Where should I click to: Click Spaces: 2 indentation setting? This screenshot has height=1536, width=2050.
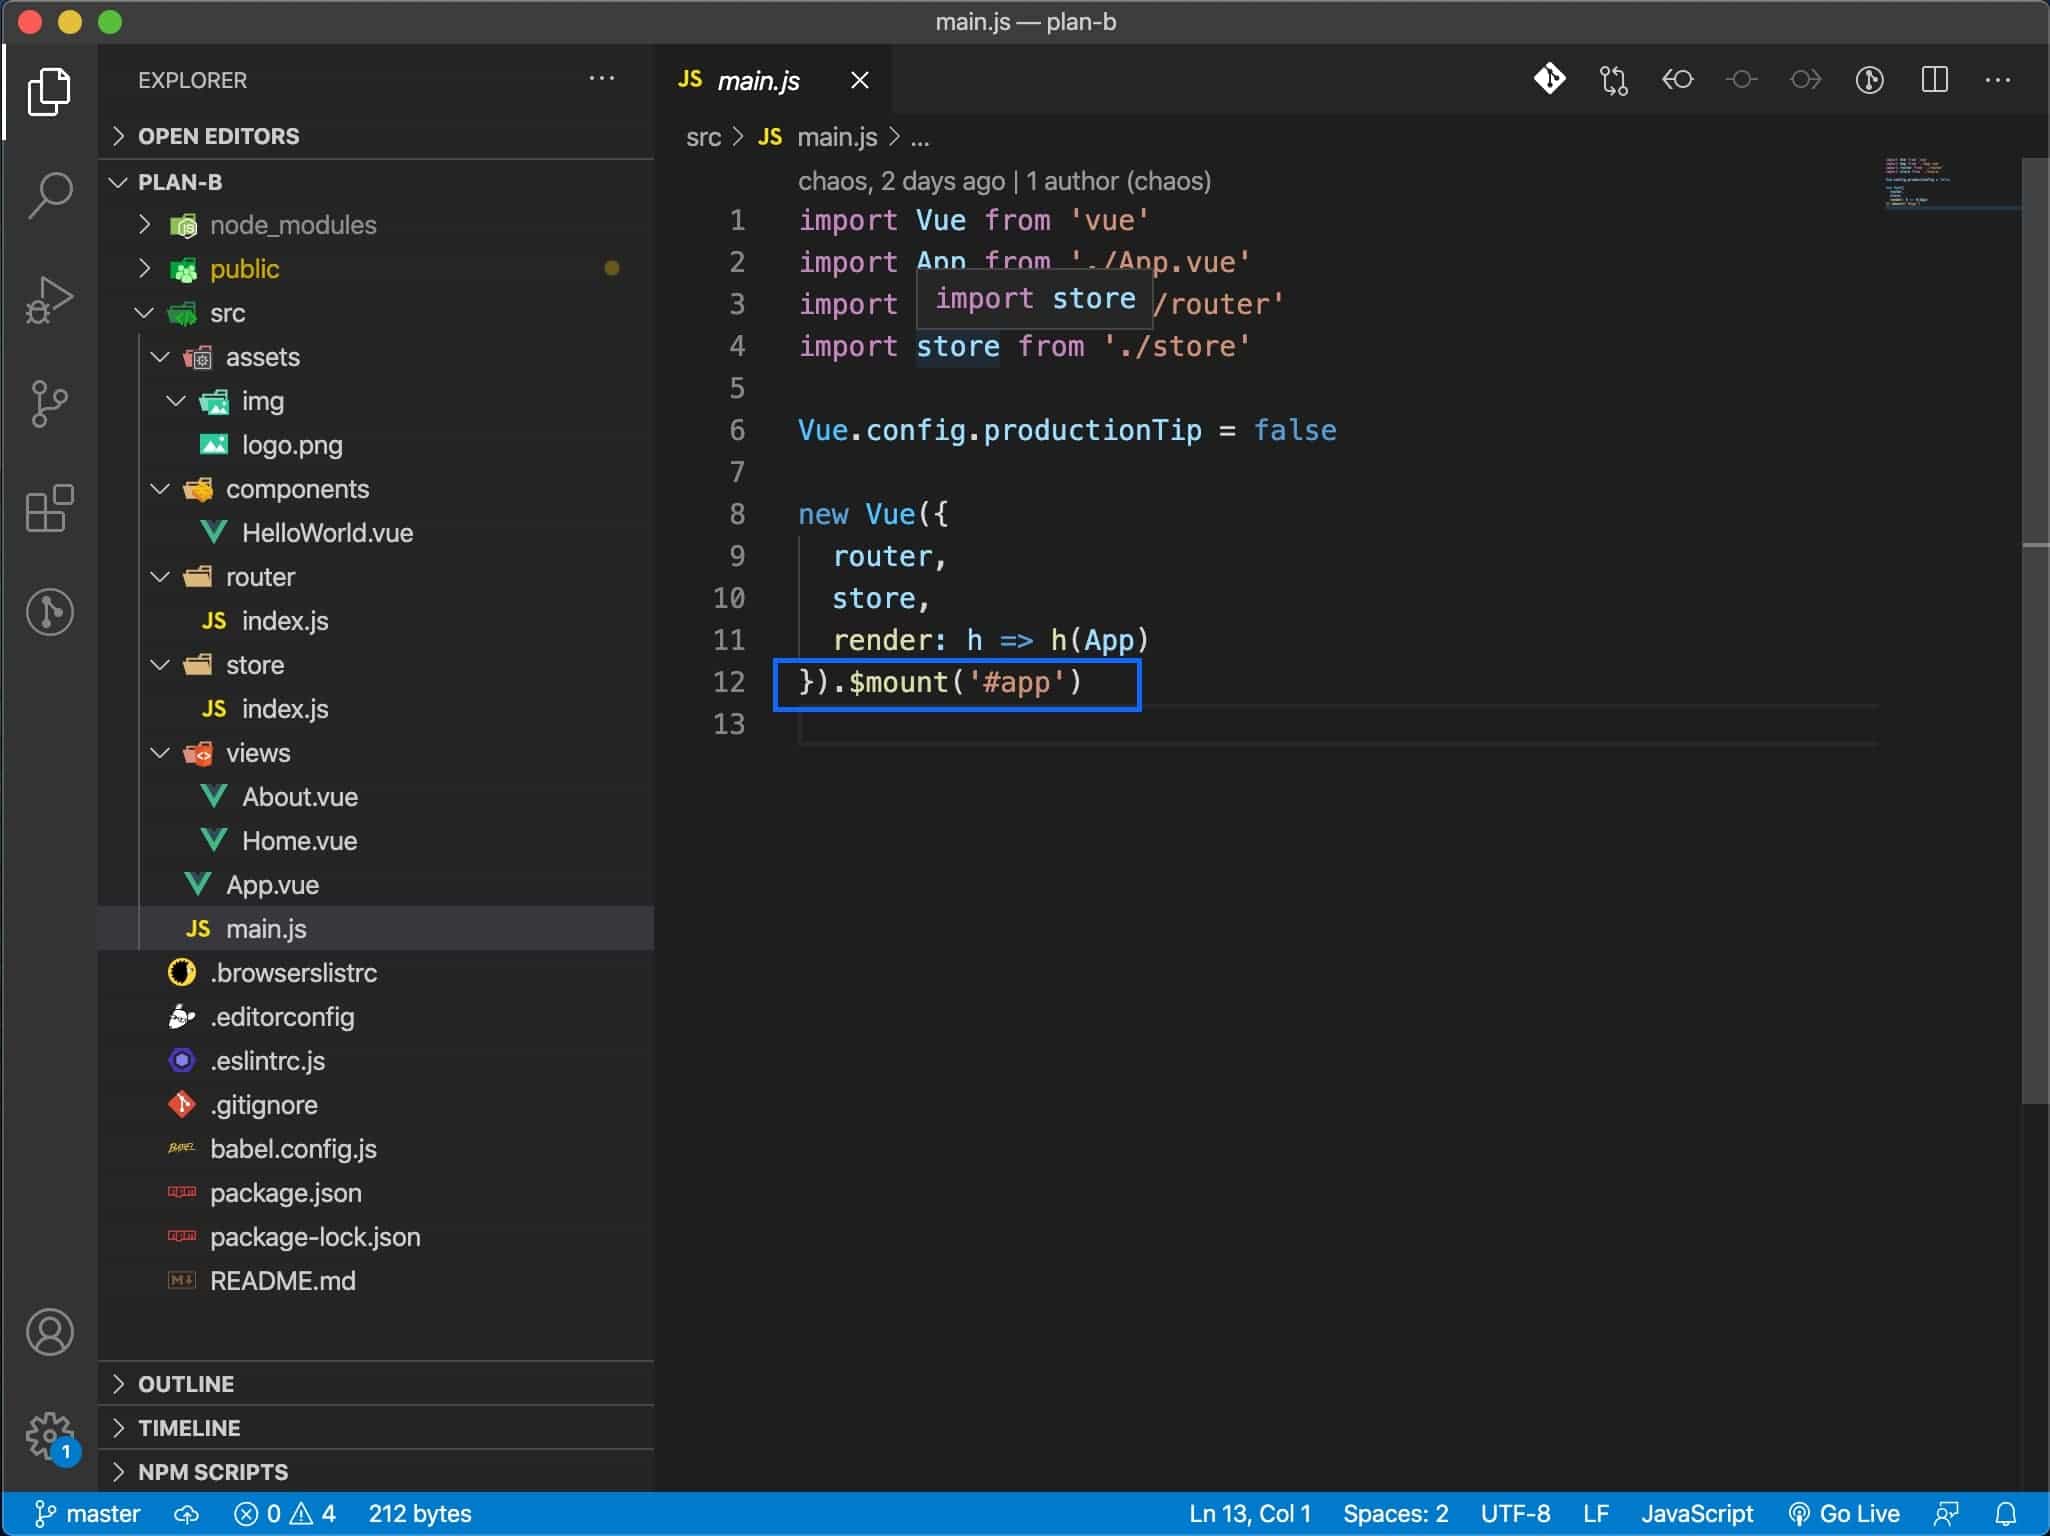1395,1514
